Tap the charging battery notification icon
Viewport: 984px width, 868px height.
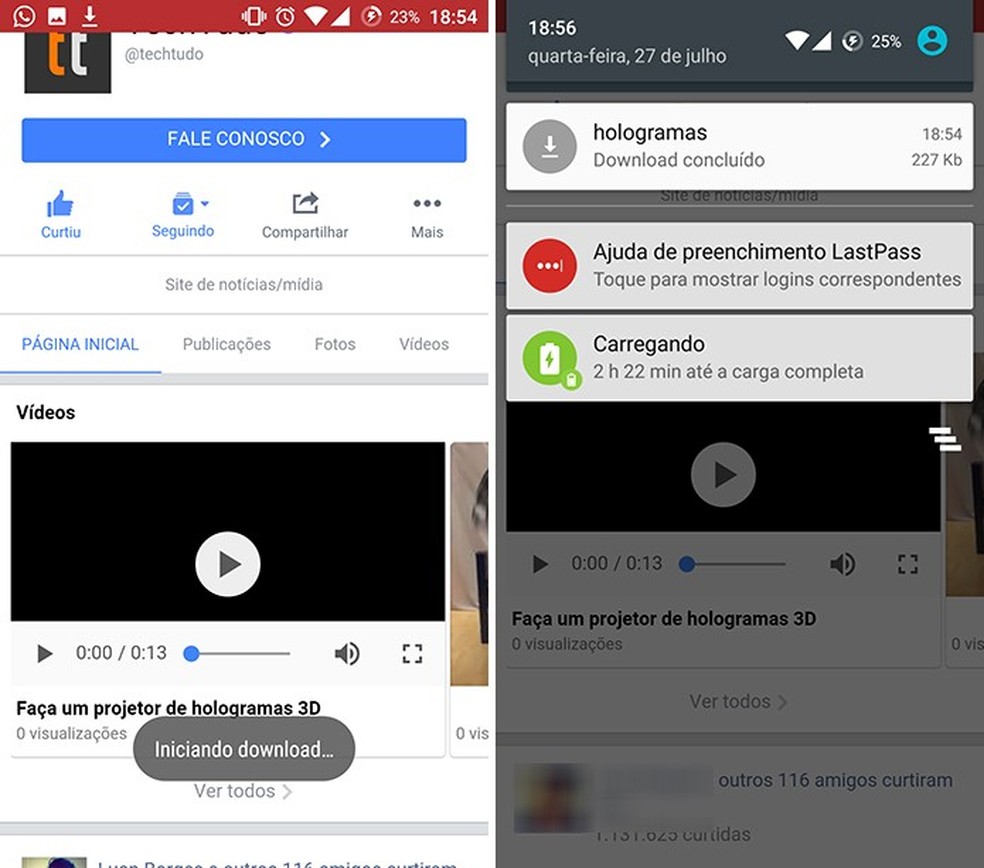(x=550, y=357)
